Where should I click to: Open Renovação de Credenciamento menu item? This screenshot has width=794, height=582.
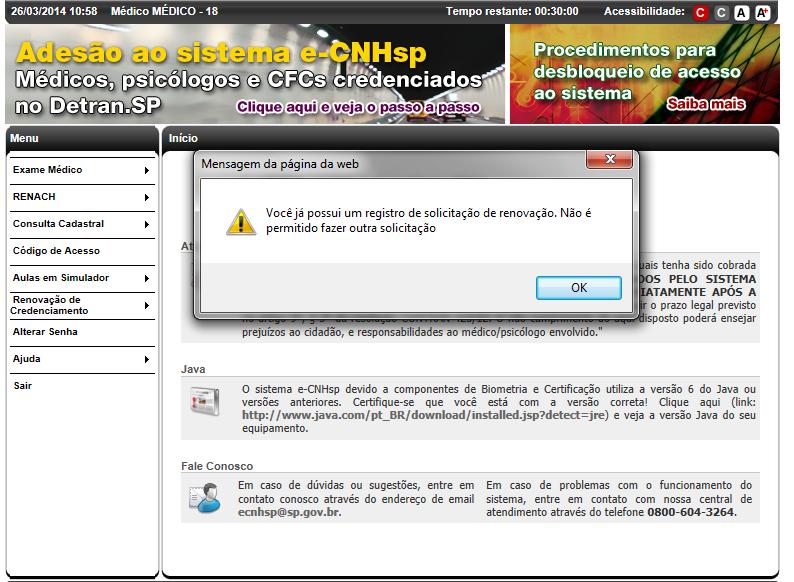(x=82, y=305)
